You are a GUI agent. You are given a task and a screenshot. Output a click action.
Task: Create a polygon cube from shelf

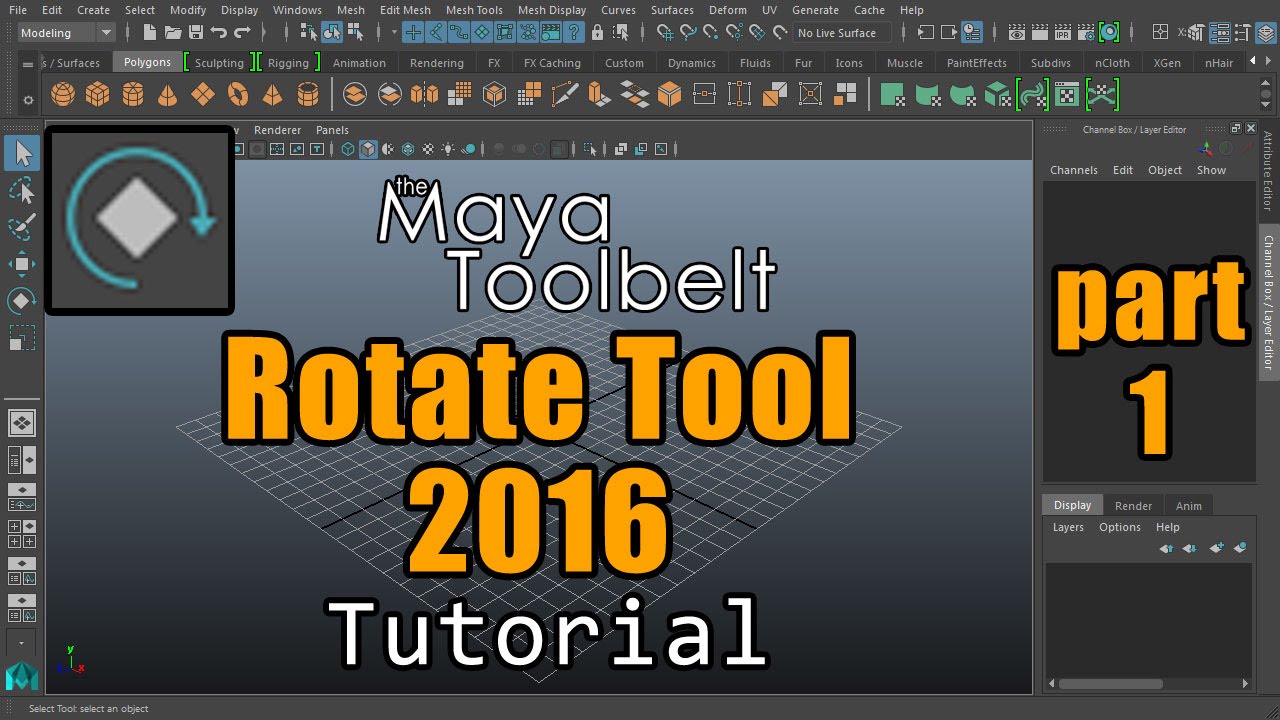pyautogui.click(x=97, y=95)
